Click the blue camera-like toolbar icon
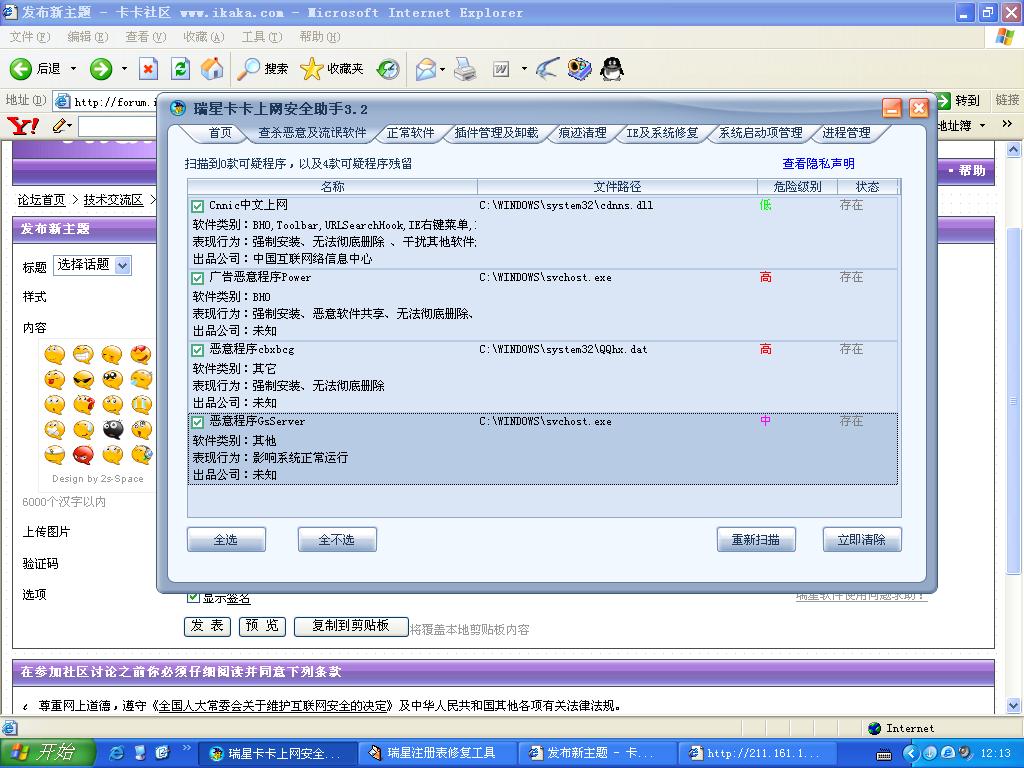Viewport: 1024px width, 768px height. click(x=579, y=69)
